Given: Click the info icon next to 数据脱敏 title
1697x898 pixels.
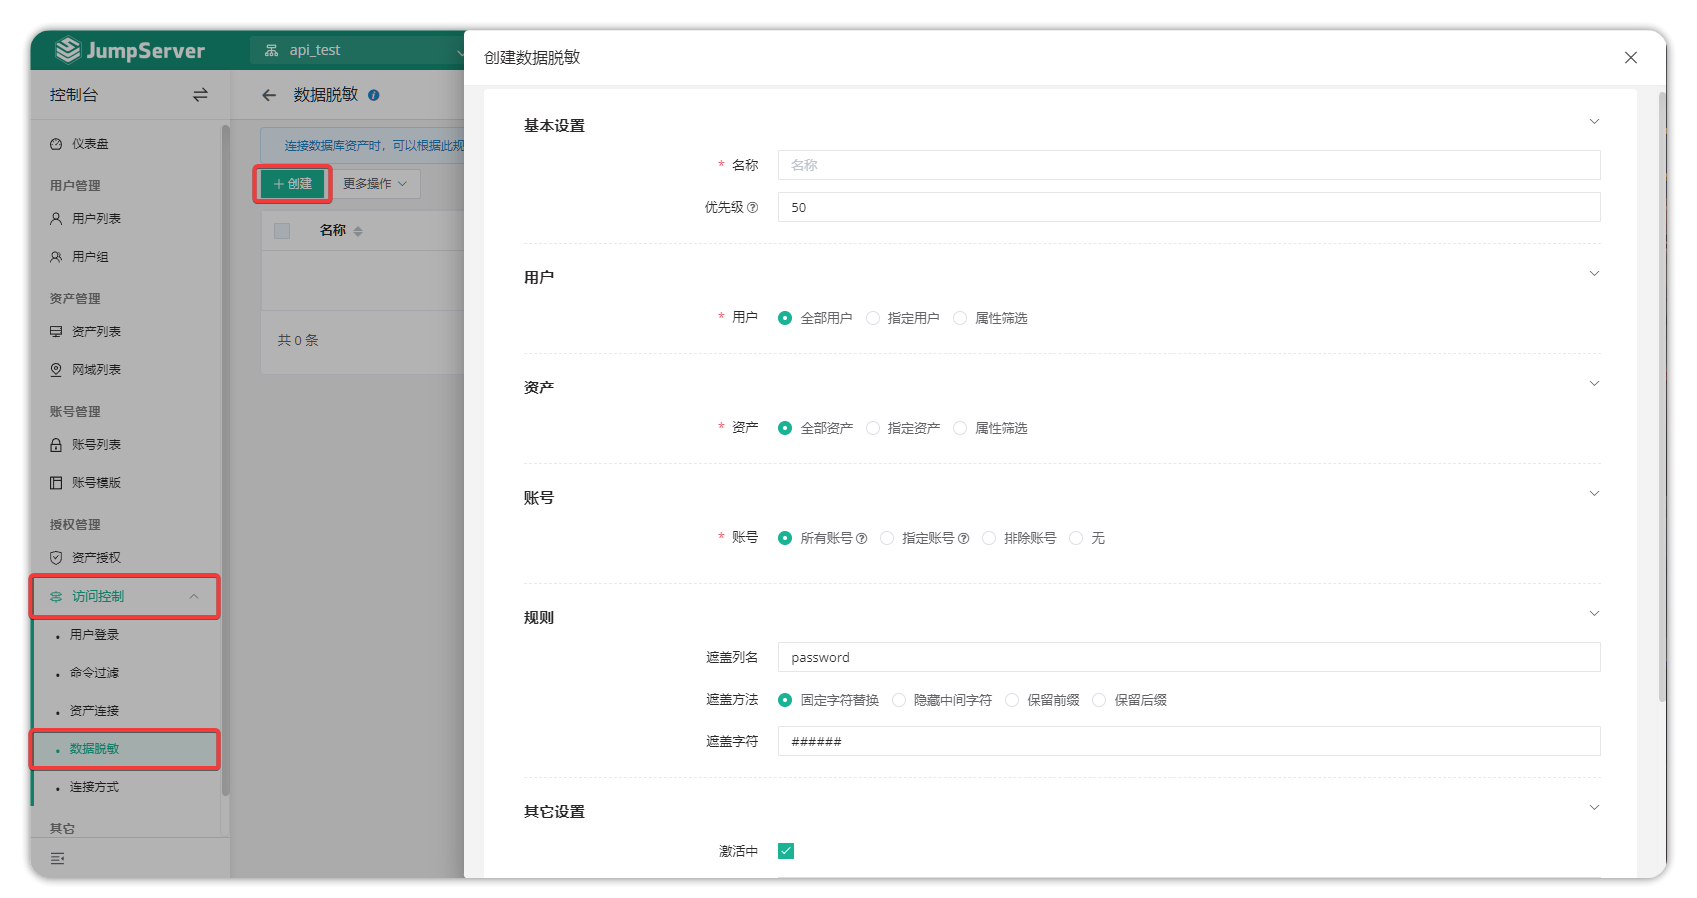Looking at the screenshot, I should (x=374, y=96).
